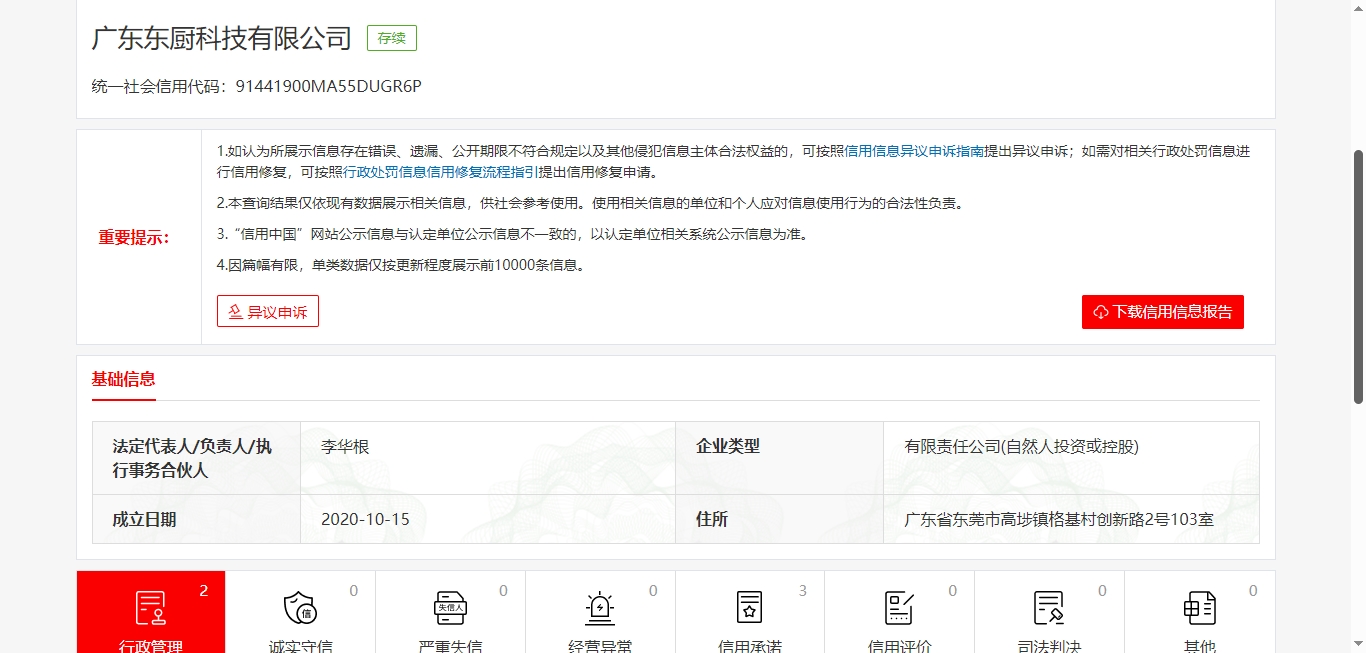Click company name 广东东厨科技有限公司
Viewport: 1366px width, 653px height.
coord(222,38)
